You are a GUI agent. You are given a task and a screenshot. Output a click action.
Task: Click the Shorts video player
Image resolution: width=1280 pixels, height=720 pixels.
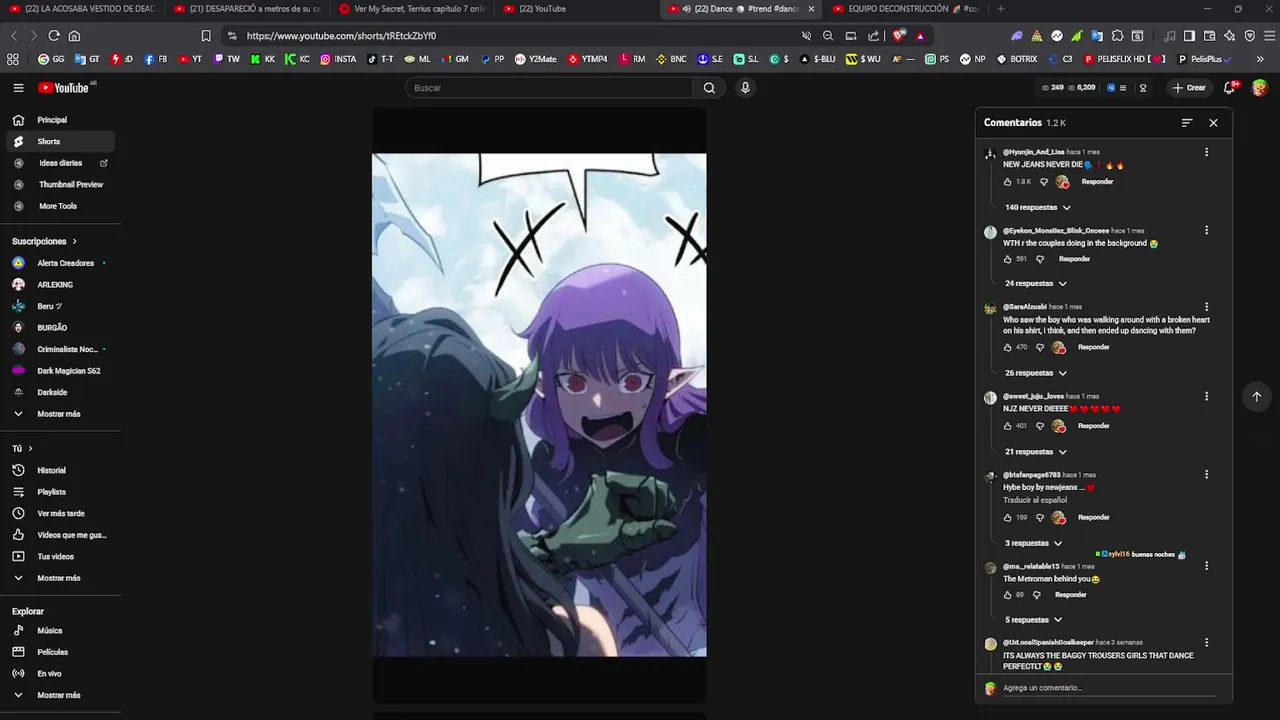[539, 405]
